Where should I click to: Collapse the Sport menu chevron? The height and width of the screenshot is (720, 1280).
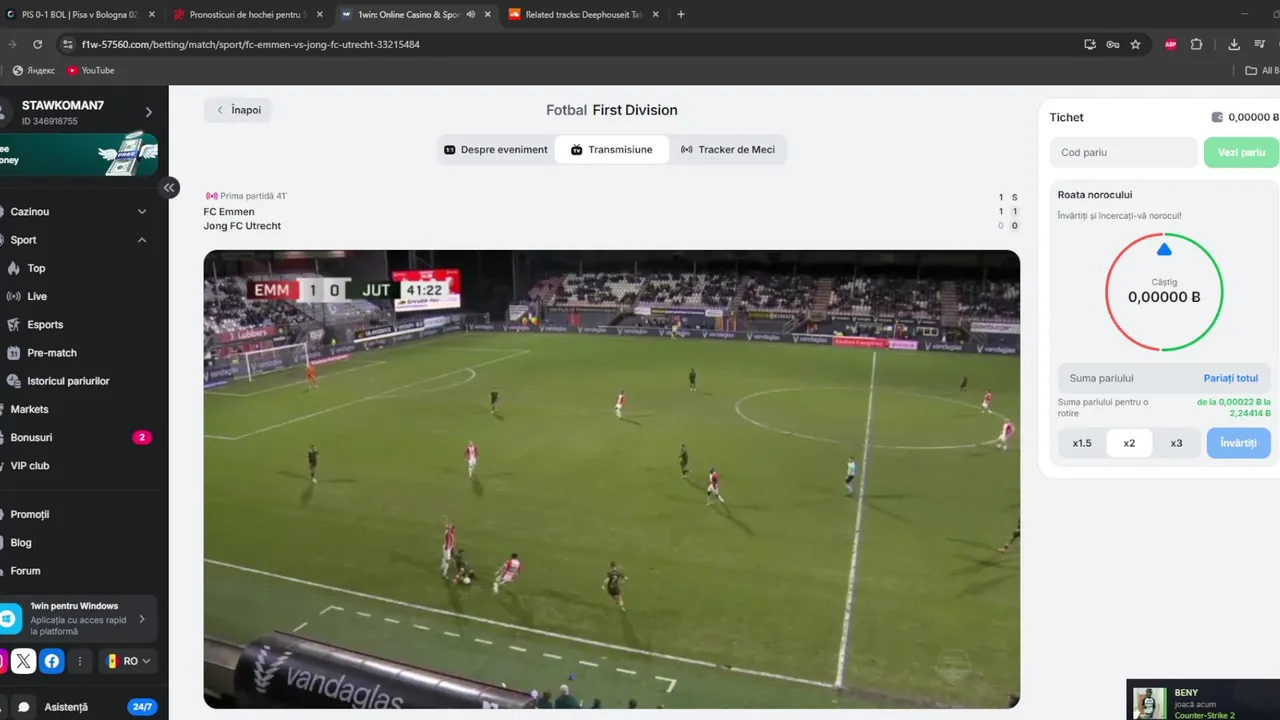click(142, 240)
